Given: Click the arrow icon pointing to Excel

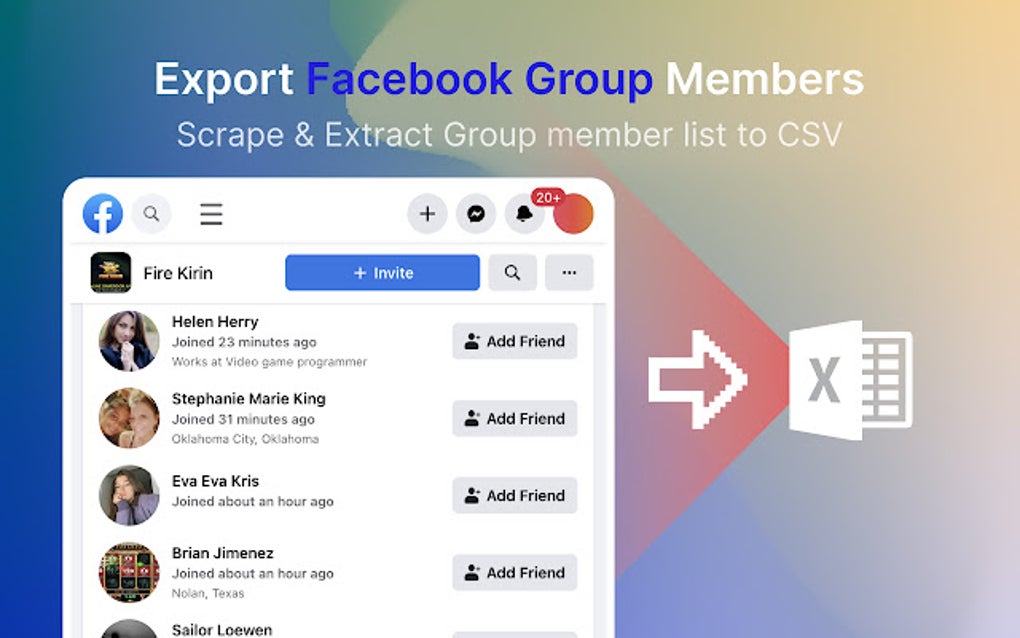Looking at the screenshot, I should point(700,381).
